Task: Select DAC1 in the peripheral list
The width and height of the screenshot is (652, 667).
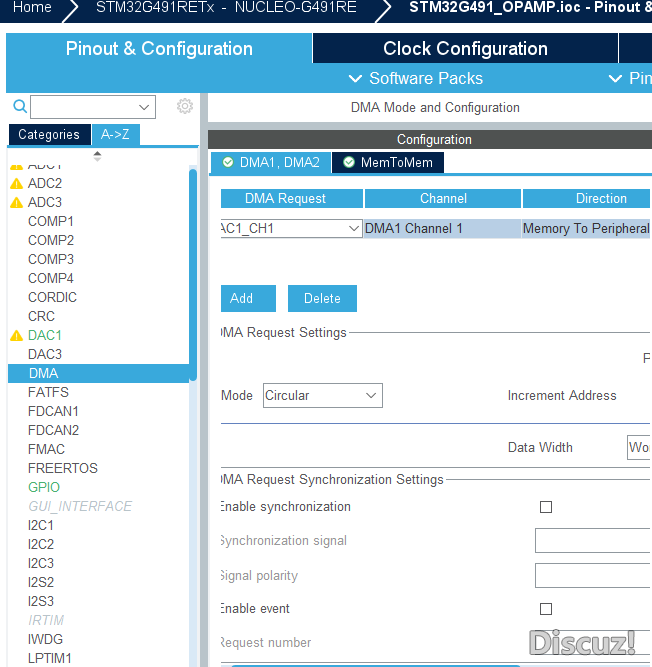Action: coord(45,336)
